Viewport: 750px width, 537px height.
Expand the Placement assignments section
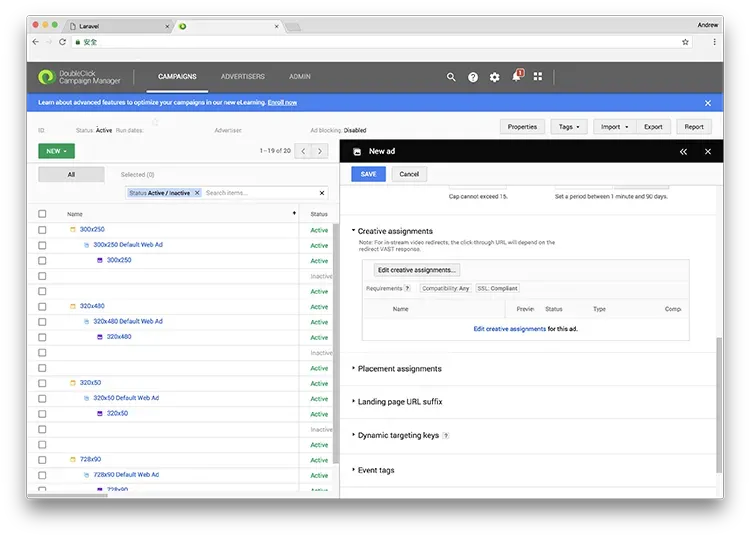(399, 369)
